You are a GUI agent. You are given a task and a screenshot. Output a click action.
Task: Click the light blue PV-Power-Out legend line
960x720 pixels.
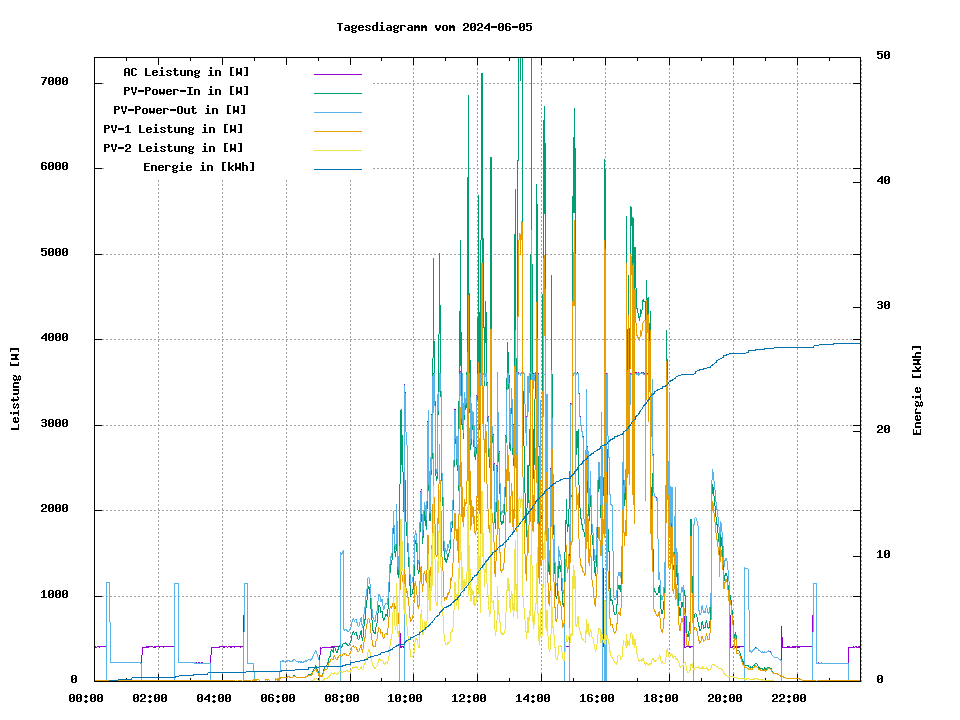tap(337, 112)
